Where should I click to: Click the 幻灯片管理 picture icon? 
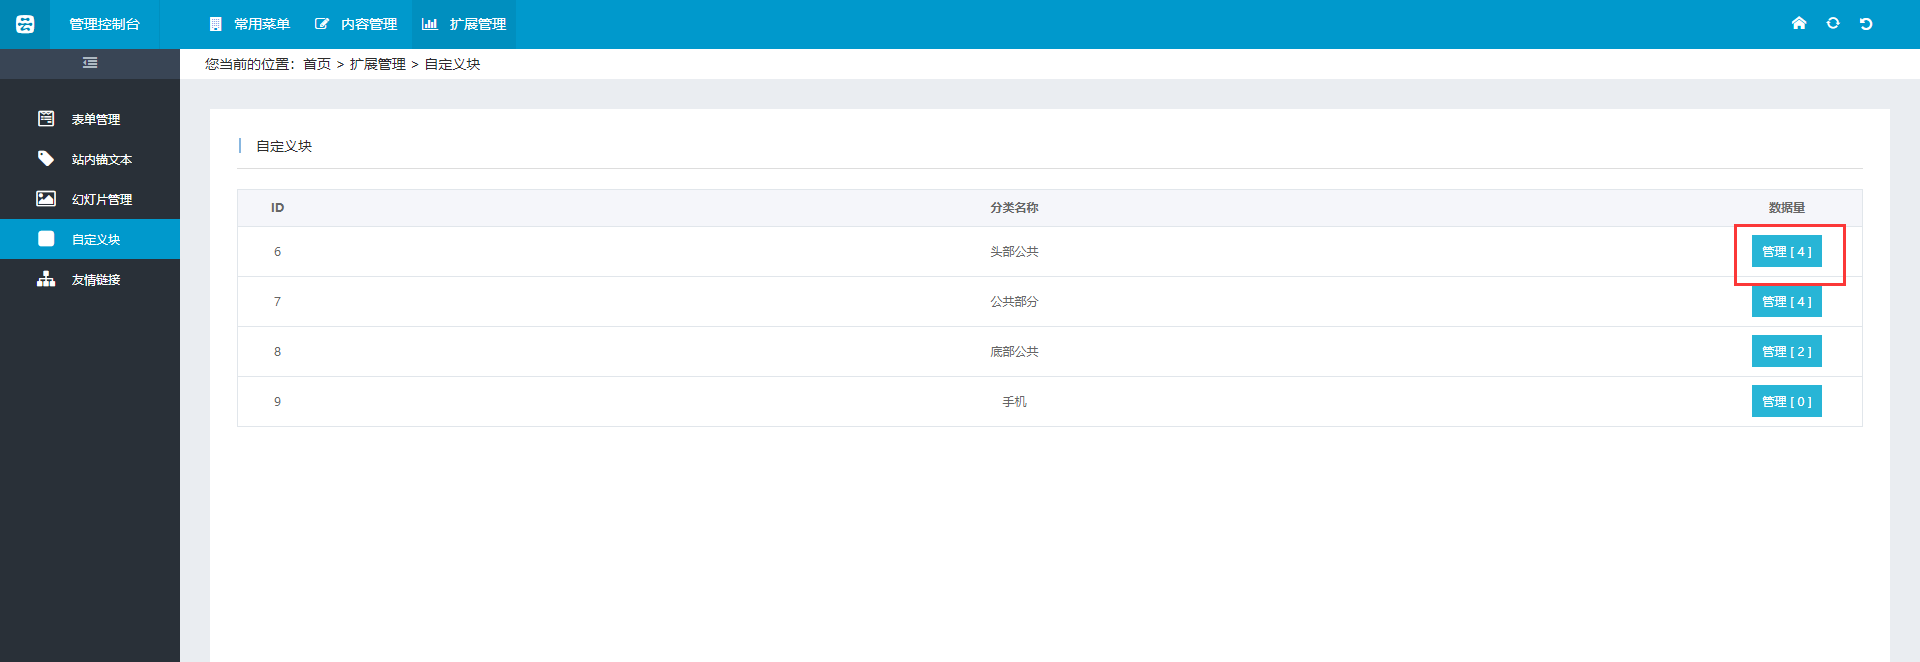46,198
